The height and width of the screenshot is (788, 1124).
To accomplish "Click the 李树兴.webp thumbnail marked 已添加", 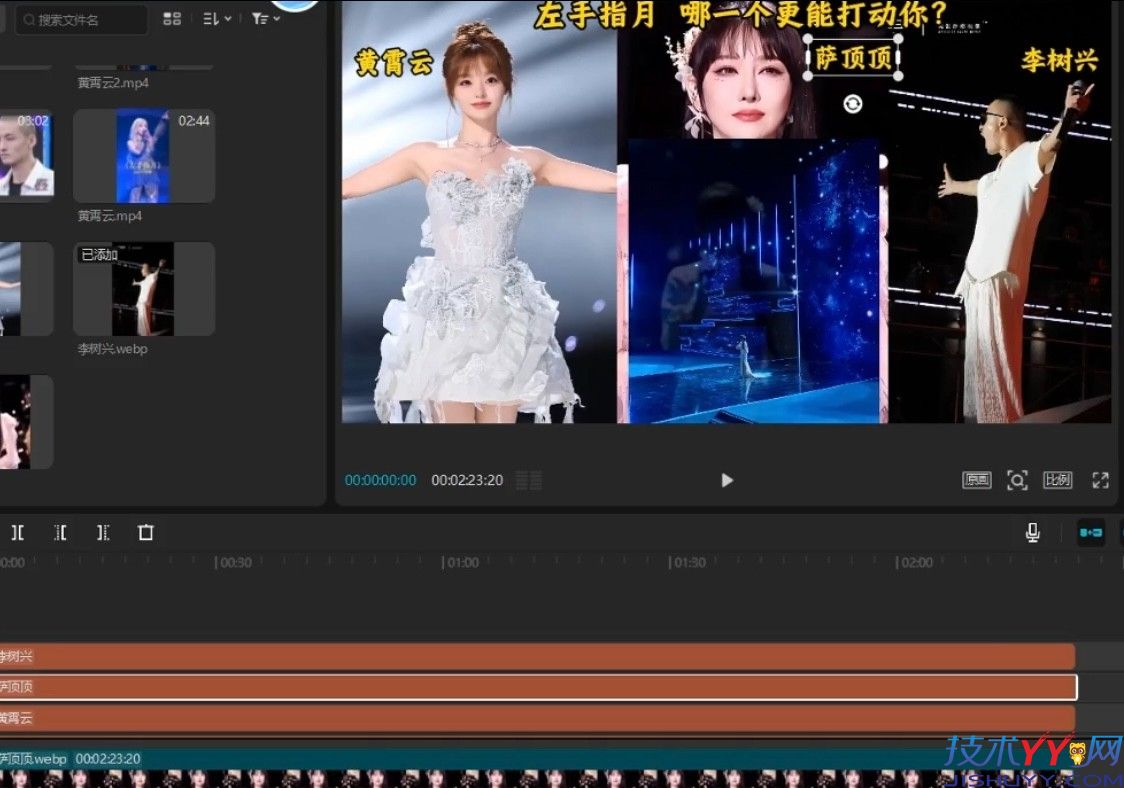I will coord(143,288).
